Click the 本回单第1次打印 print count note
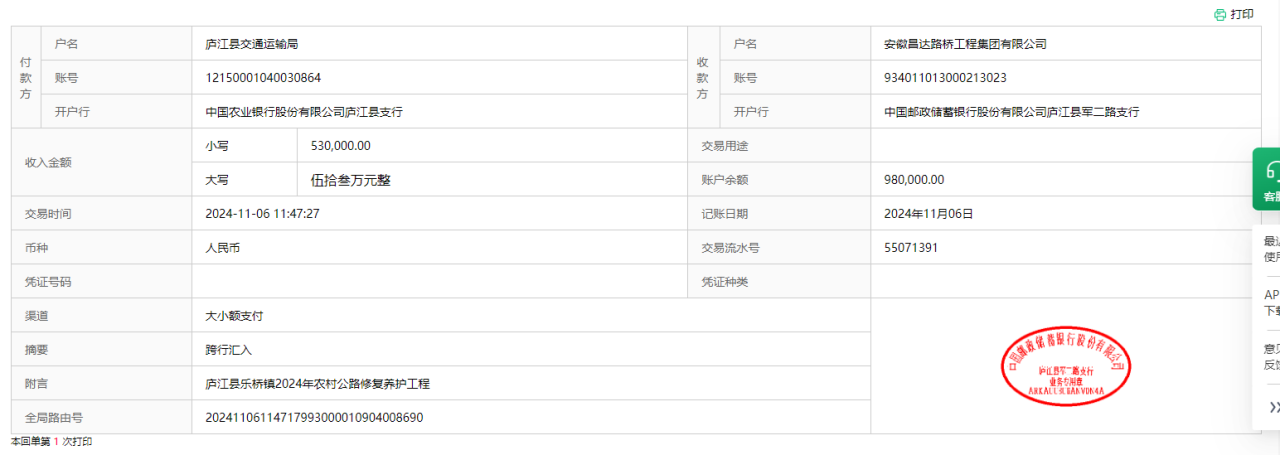This screenshot has width=1280, height=455. point(52,442)
